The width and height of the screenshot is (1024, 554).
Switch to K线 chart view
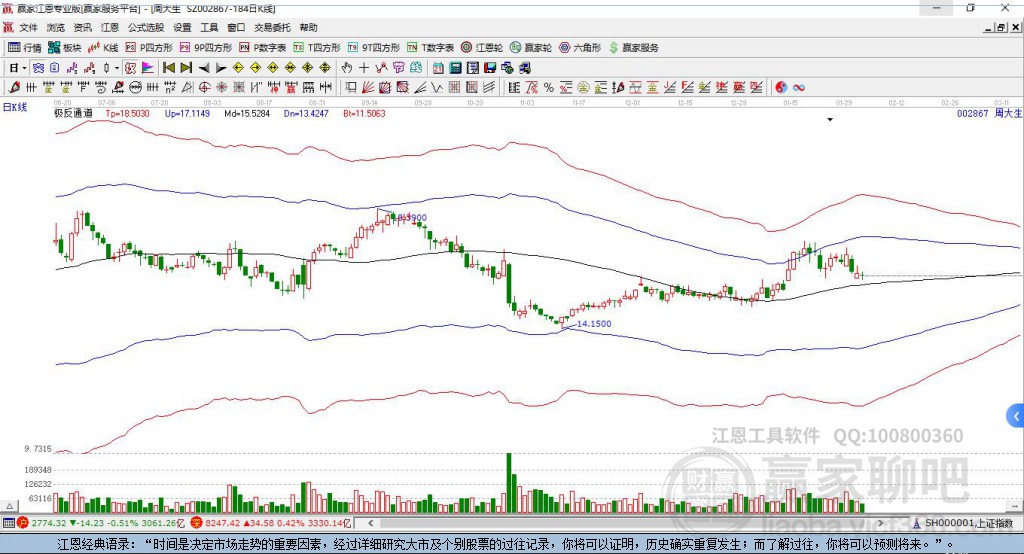pos(103,48)
